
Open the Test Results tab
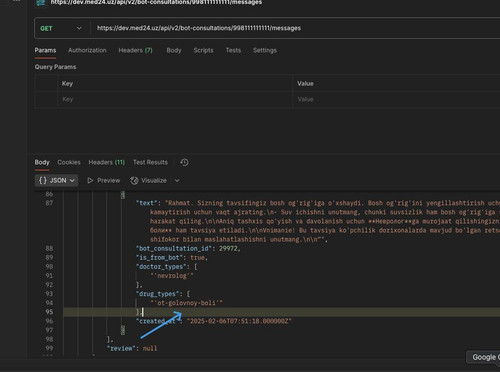[150, 162]
